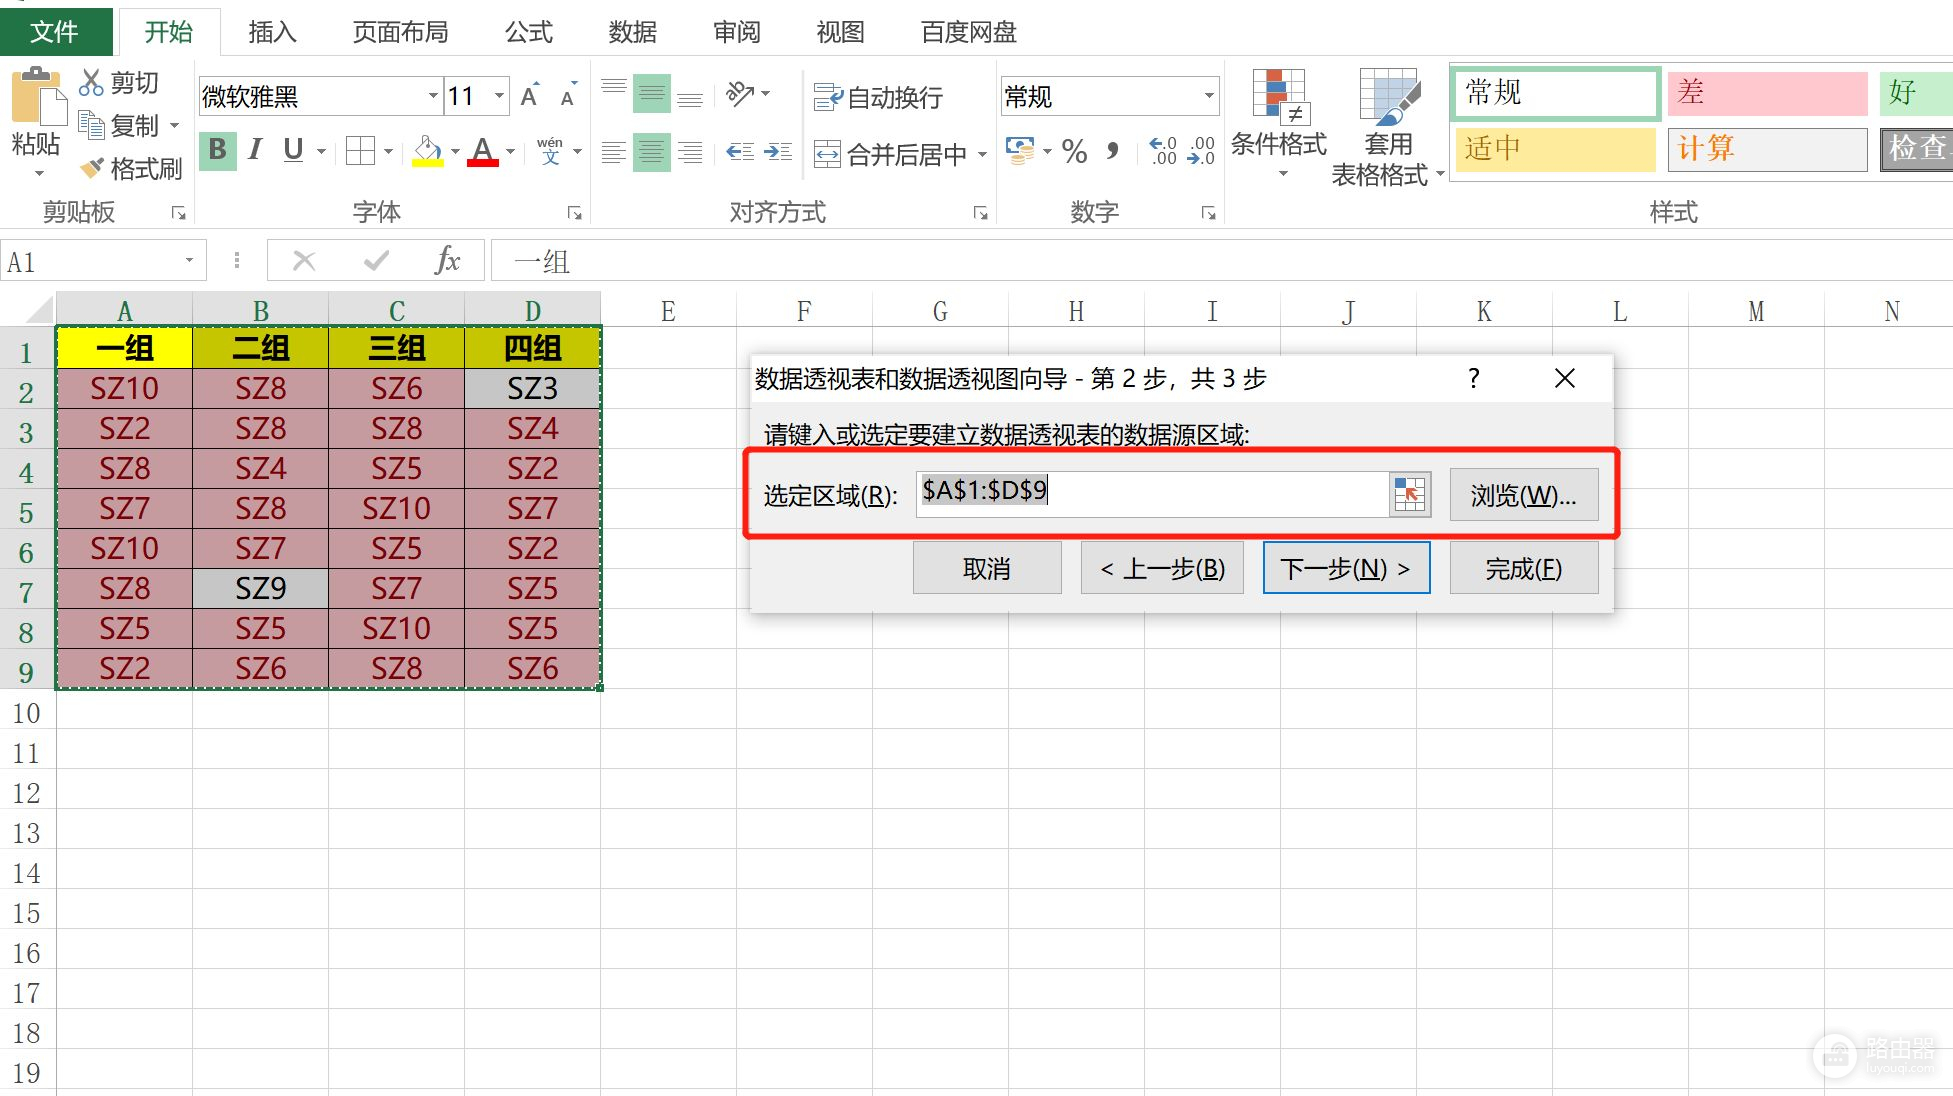Toggle Italic formatting button
The image size is (1953, 1096).
click(x=255, y=151)
